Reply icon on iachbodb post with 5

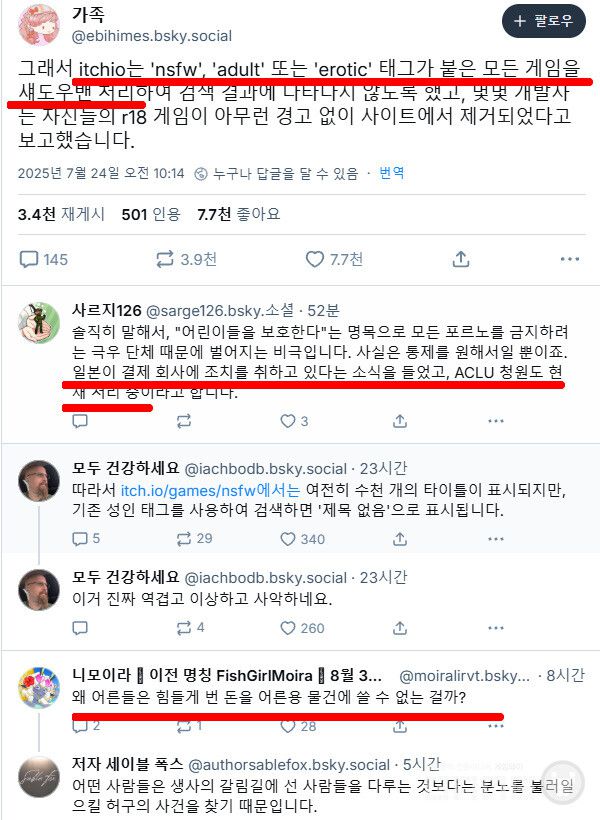point(86,539)
